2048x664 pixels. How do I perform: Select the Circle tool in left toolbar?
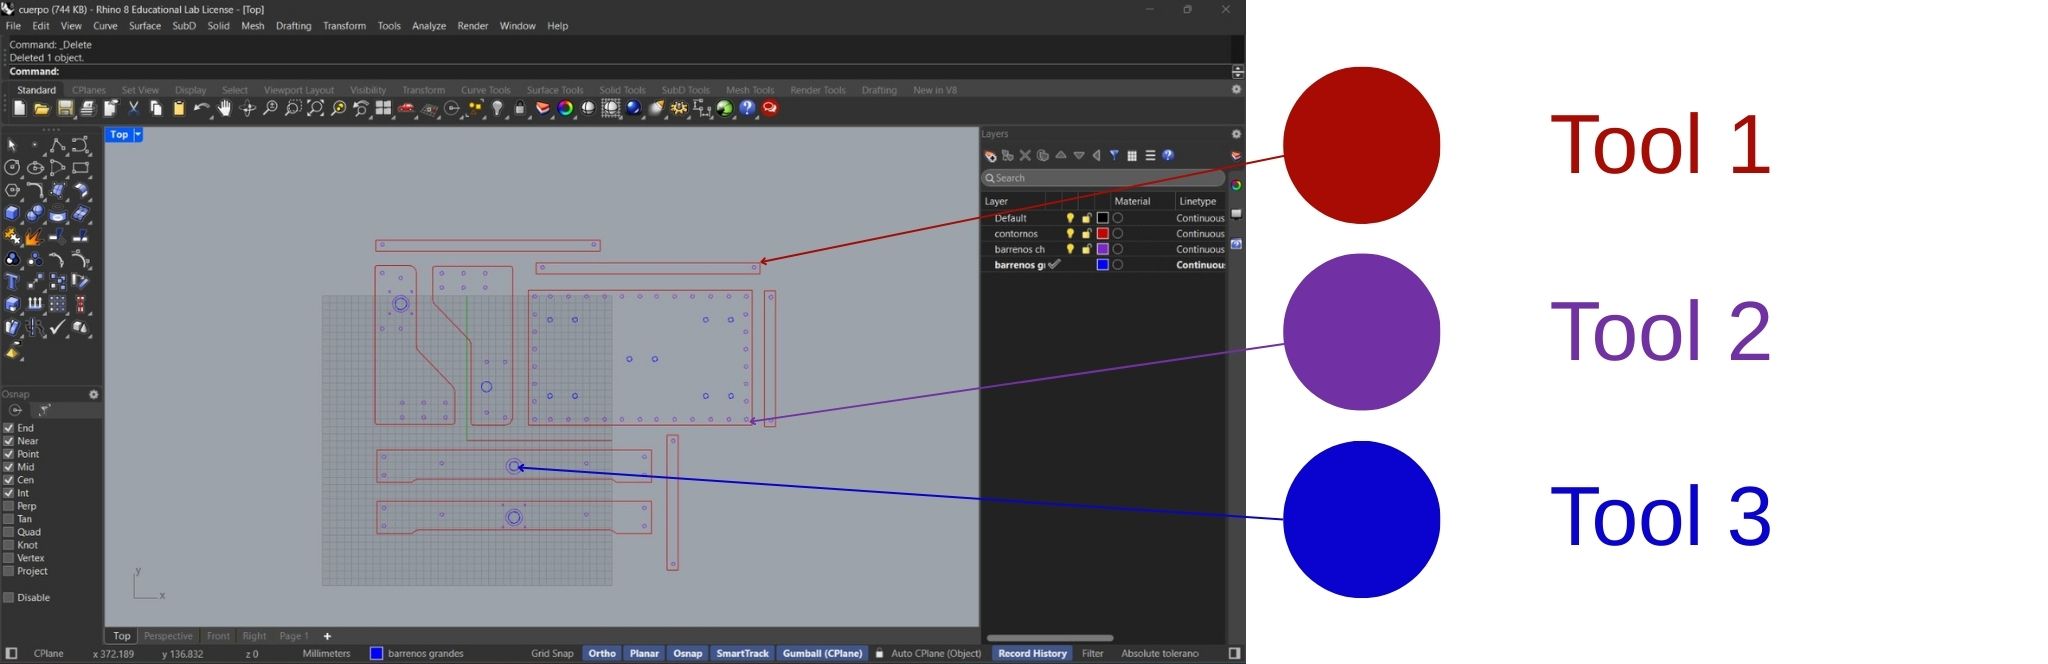(13, 168)
